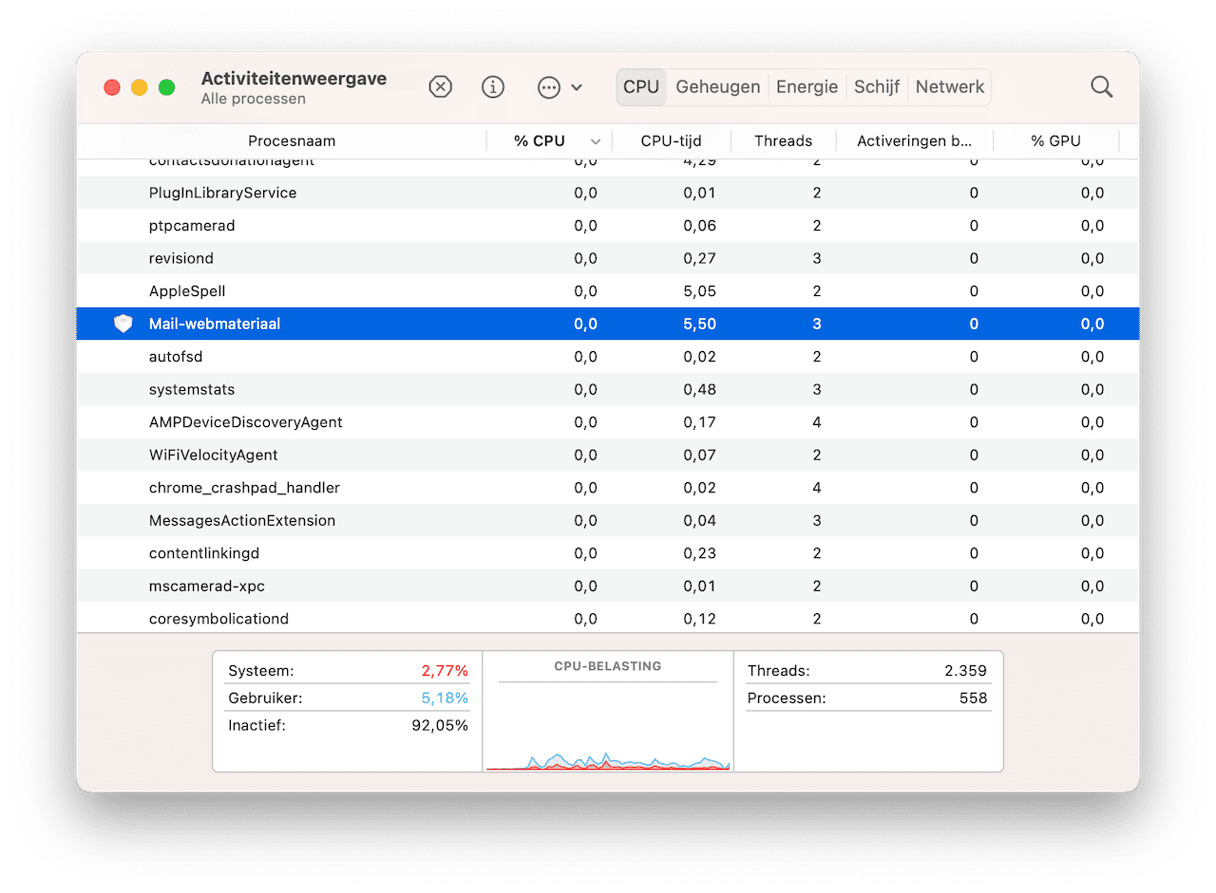Open the more options ellipsis menu
Screen dimensions: 1216x893
[x=559, y=87]
